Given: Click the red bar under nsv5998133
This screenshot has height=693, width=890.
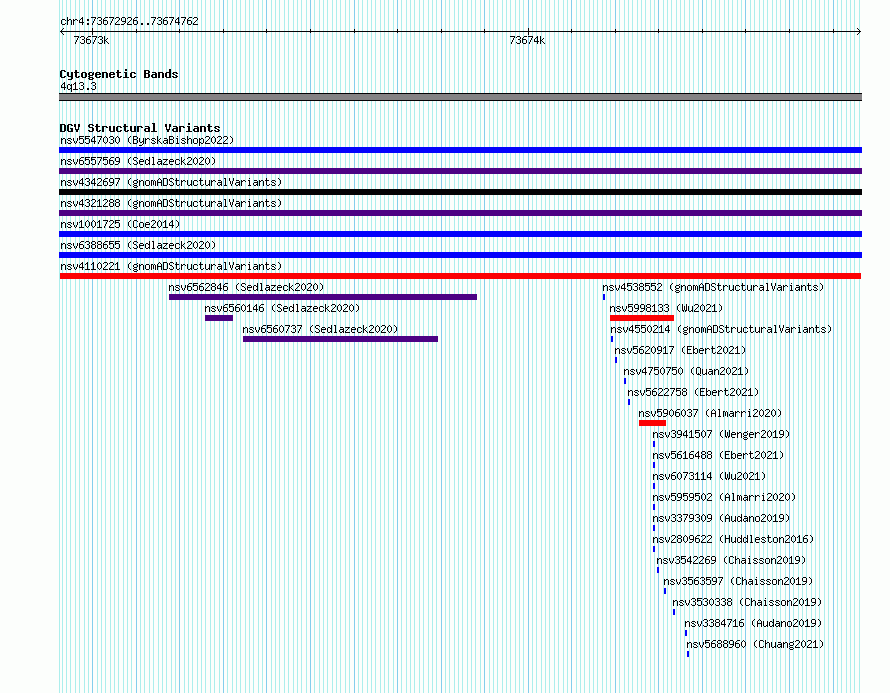Looking at the screenshot, I should tap(642, 318).
